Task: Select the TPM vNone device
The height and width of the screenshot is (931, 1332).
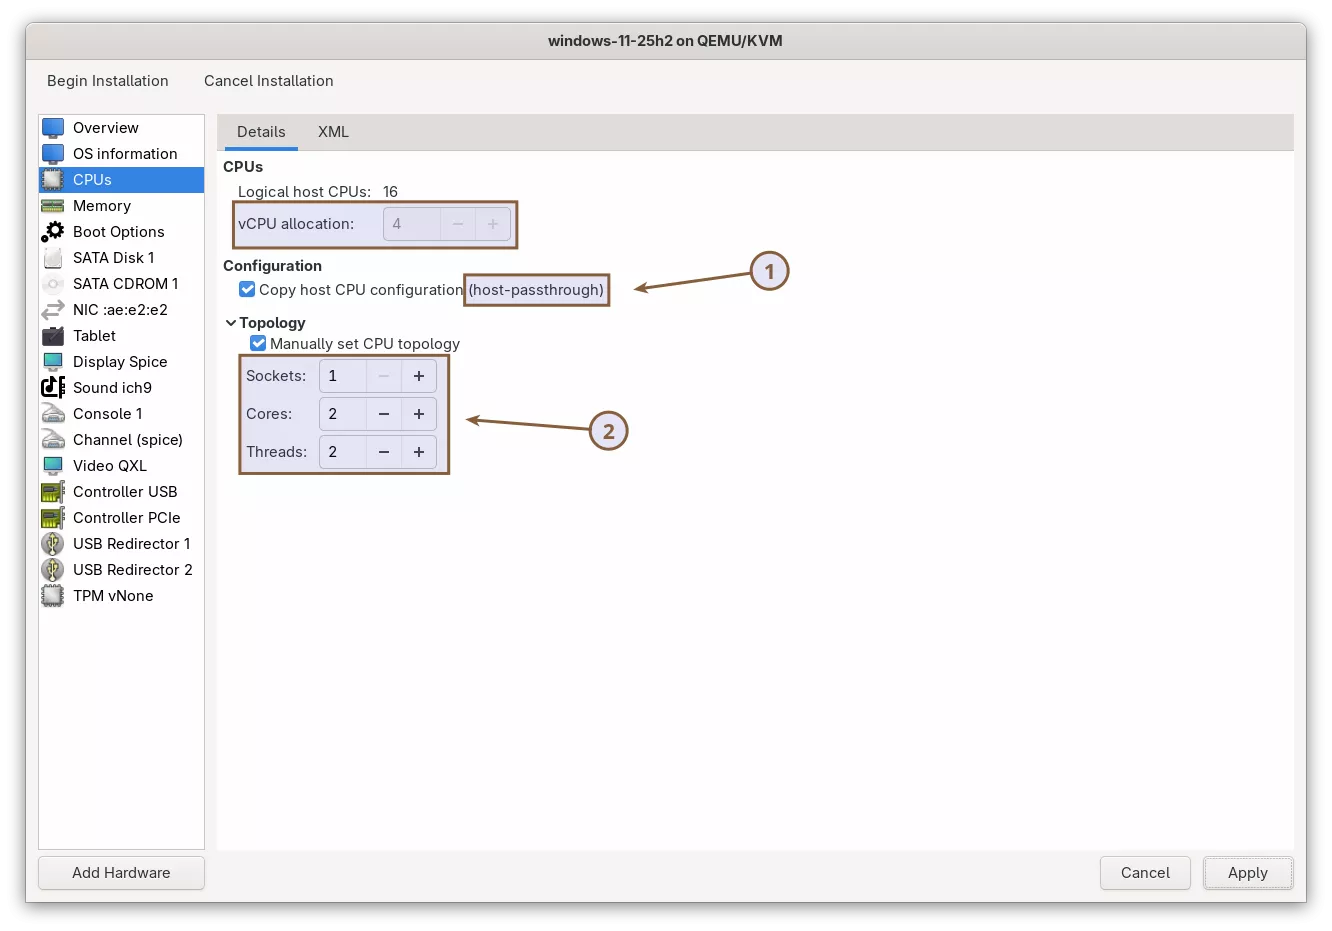Action: tap(112, 595)
